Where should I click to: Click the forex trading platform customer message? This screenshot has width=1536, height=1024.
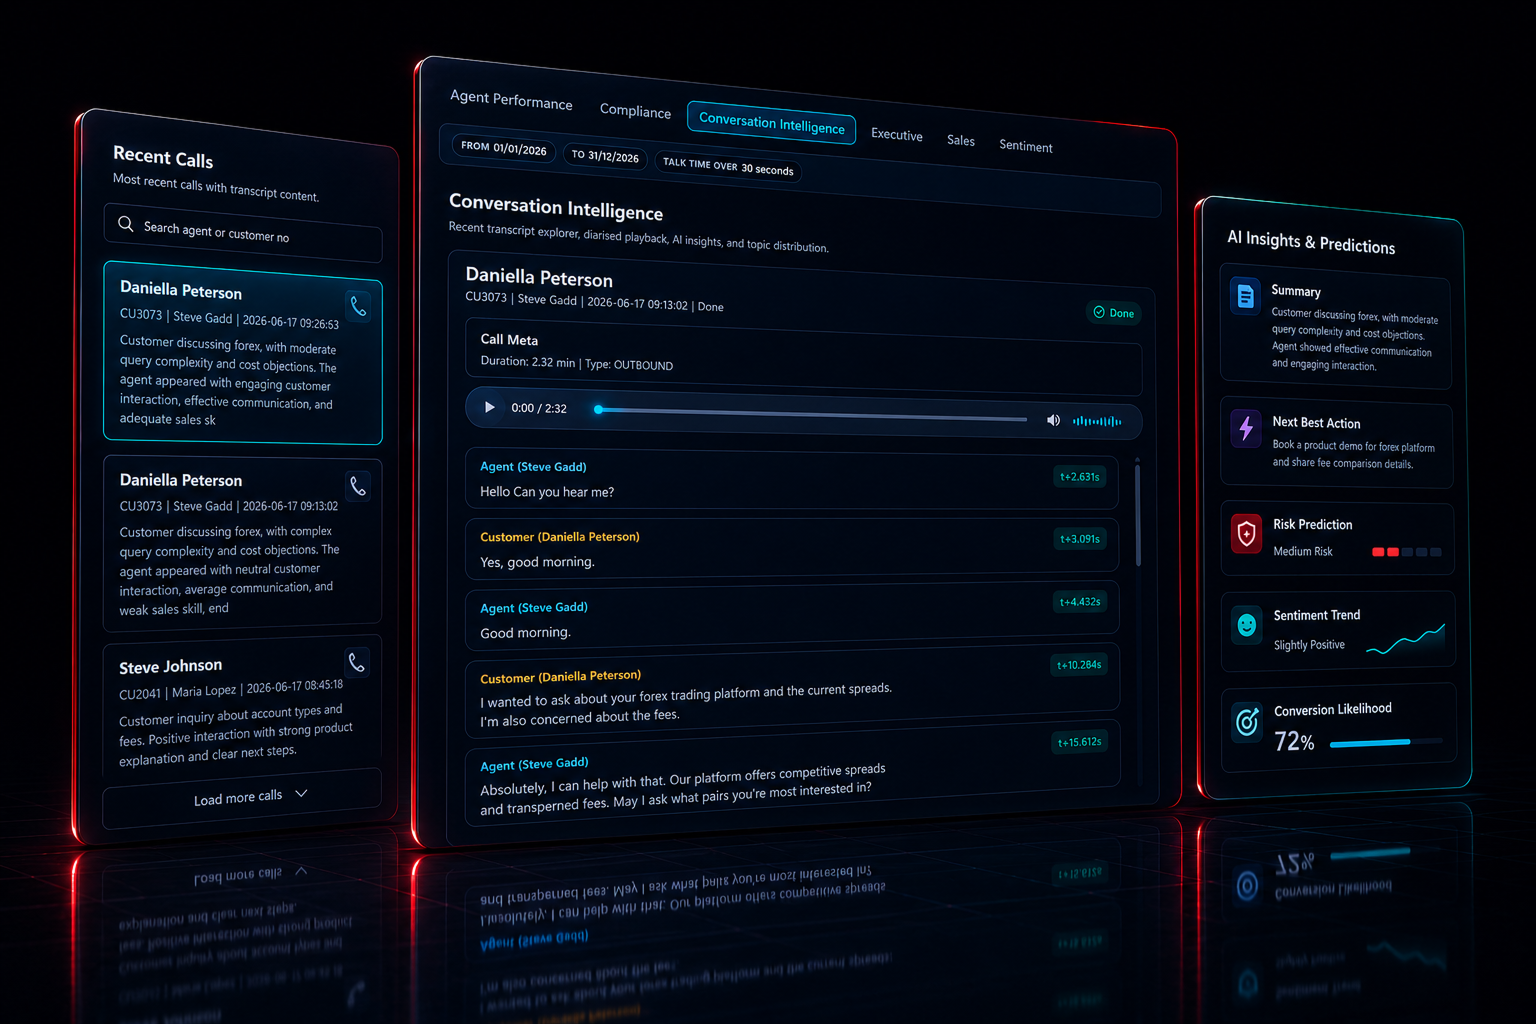pyautogui.click(x=685, y=704)
